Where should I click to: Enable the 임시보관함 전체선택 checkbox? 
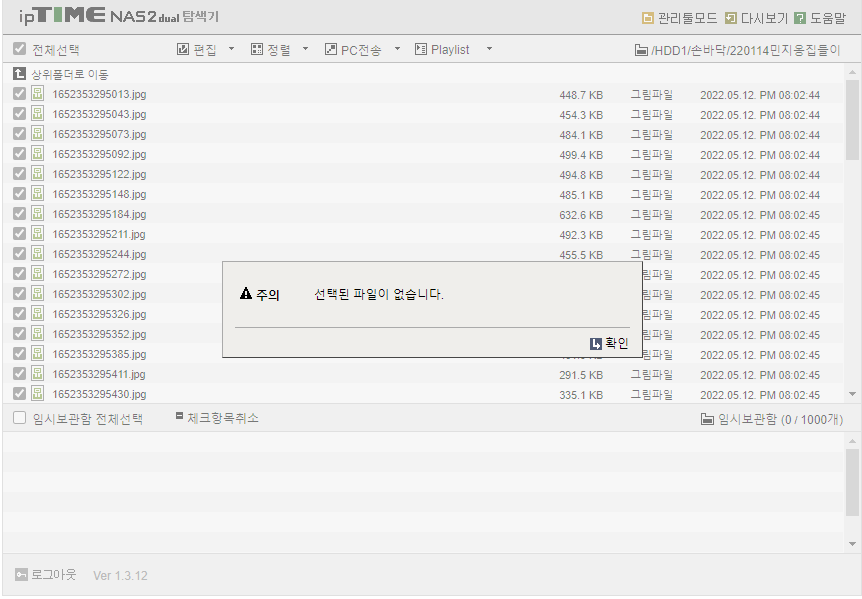19,418
